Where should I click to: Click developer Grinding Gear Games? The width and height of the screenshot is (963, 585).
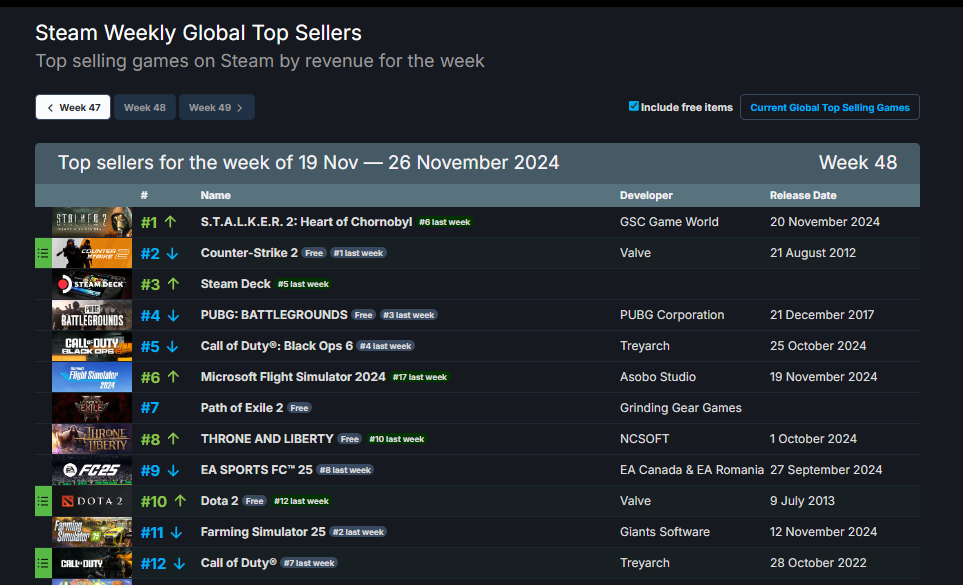point(680,408)
